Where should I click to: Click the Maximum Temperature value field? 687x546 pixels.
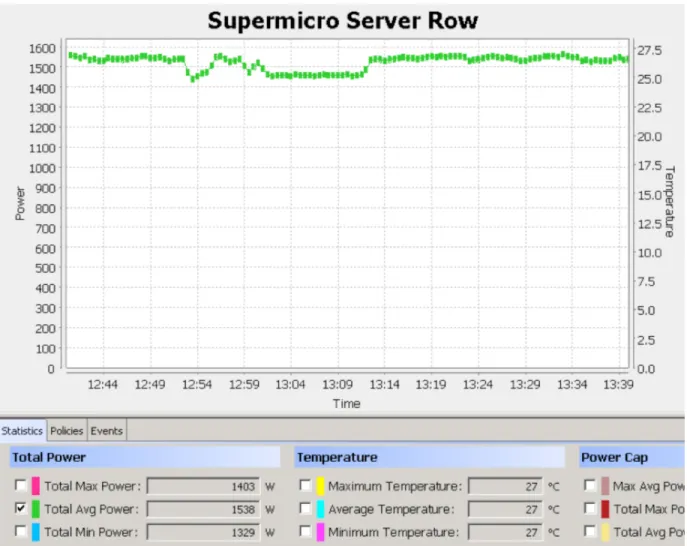pyautogui.click(x=505, y=486)
